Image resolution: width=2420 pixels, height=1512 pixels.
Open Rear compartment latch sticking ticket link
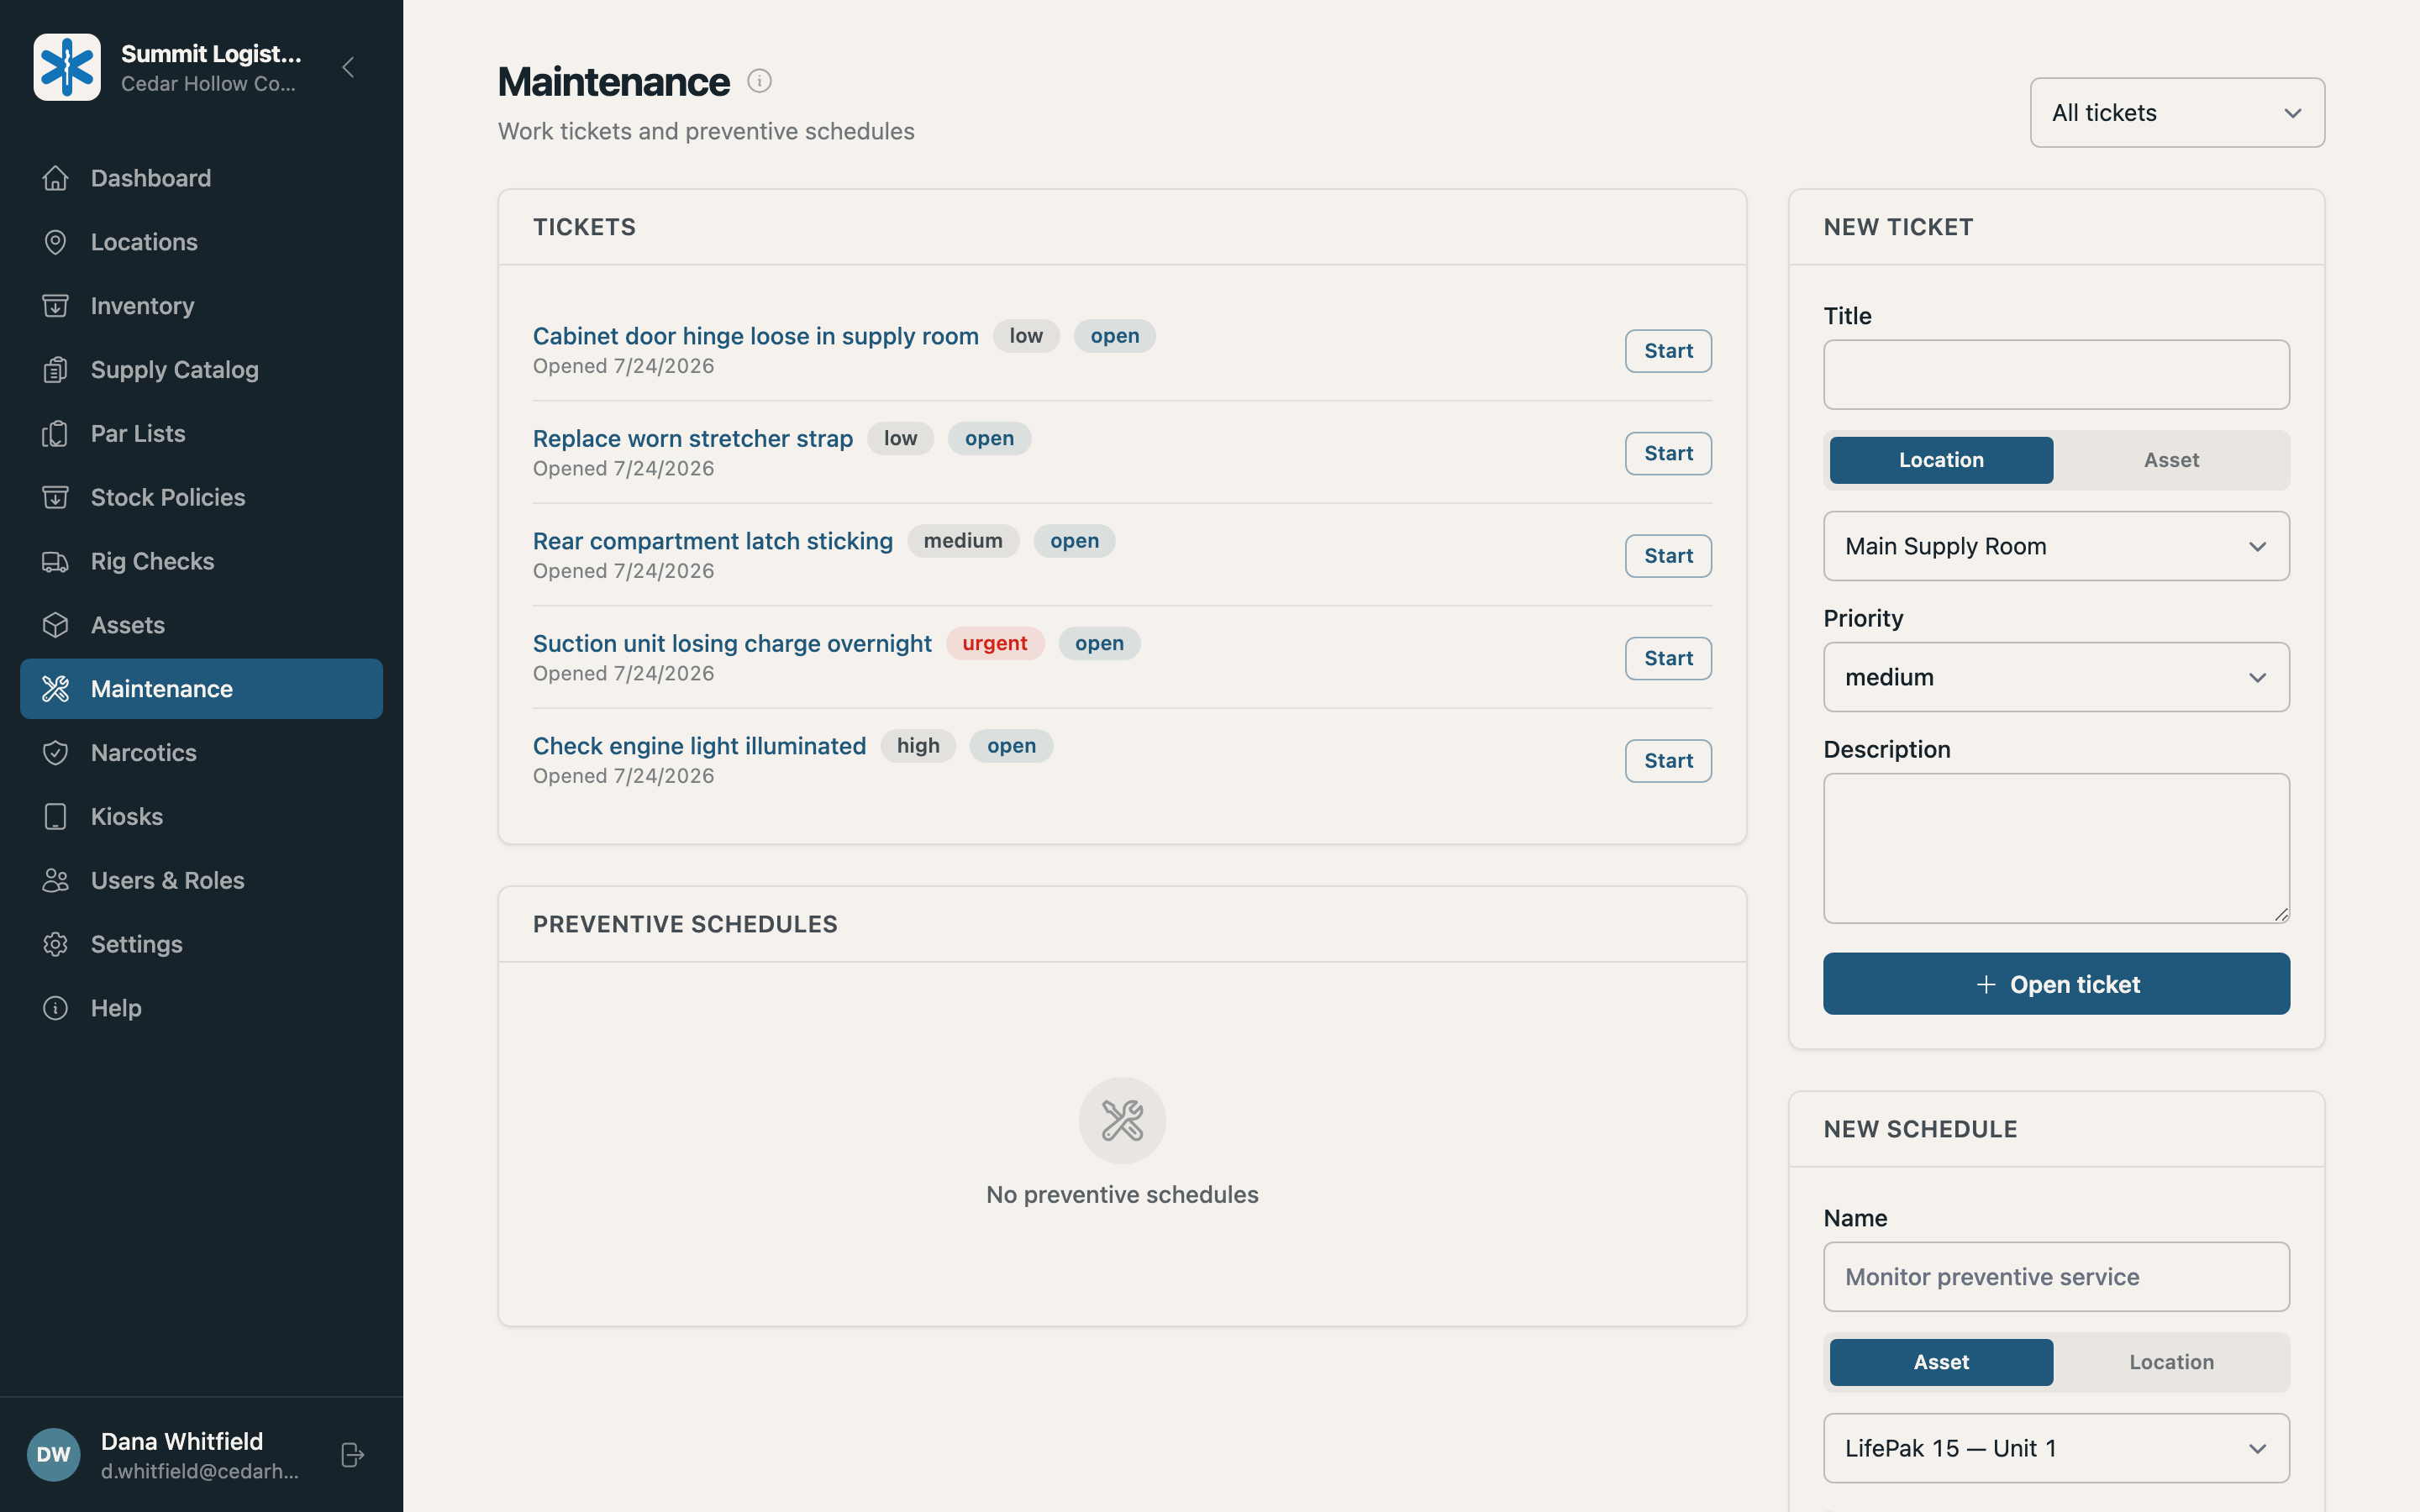point(712,541)
